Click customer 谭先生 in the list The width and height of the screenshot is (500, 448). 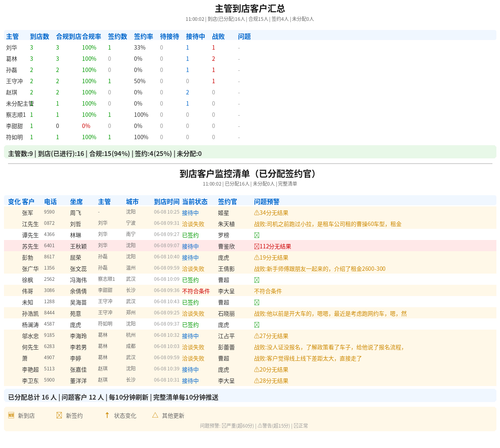tap(30, 235)
